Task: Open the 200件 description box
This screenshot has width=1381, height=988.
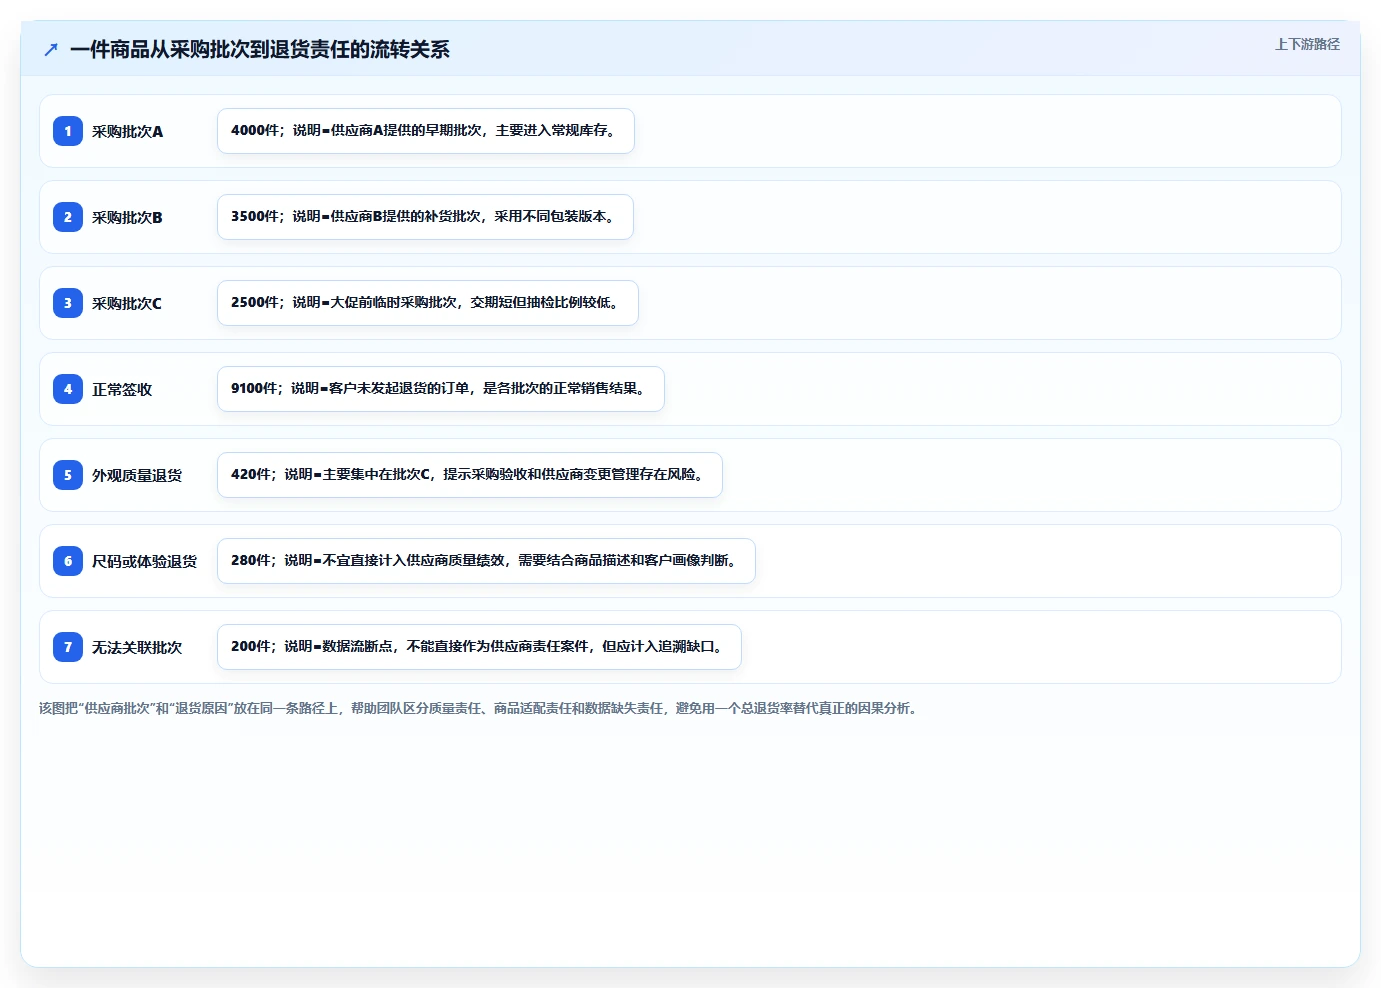Action: pyautogui.click(x=479, y=647)
